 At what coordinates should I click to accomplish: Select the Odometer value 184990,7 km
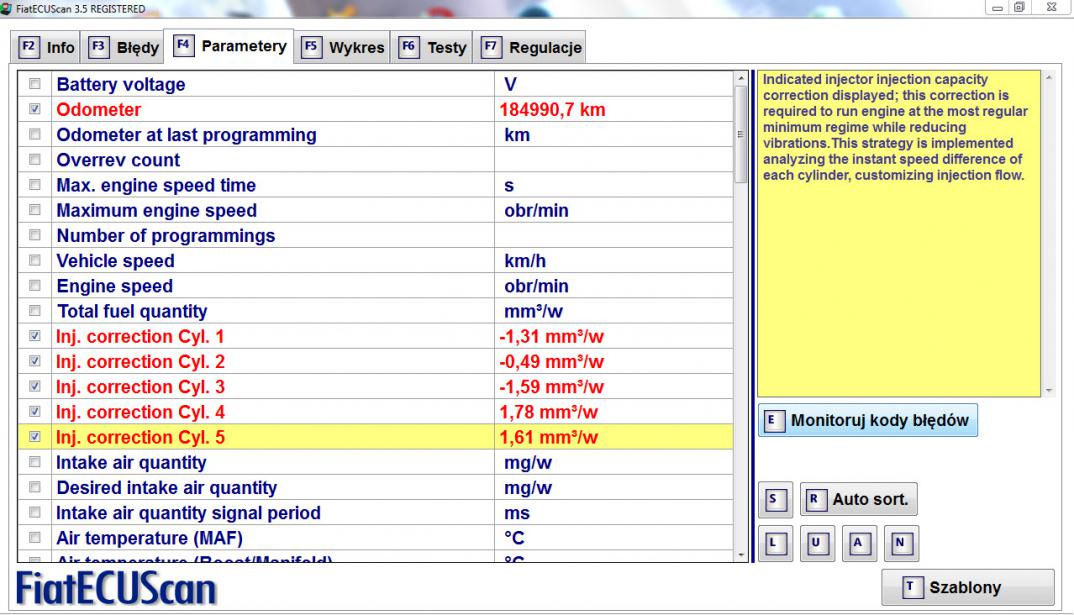click(x=552, y=110)
